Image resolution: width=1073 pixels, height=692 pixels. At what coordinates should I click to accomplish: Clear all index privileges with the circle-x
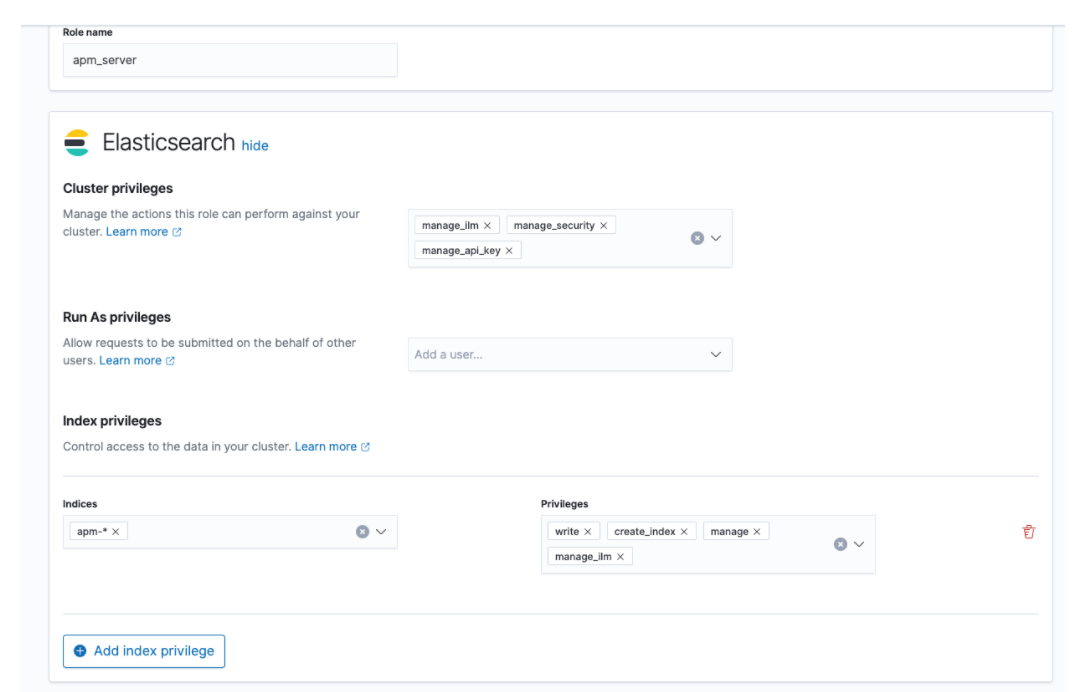(841, 544)
